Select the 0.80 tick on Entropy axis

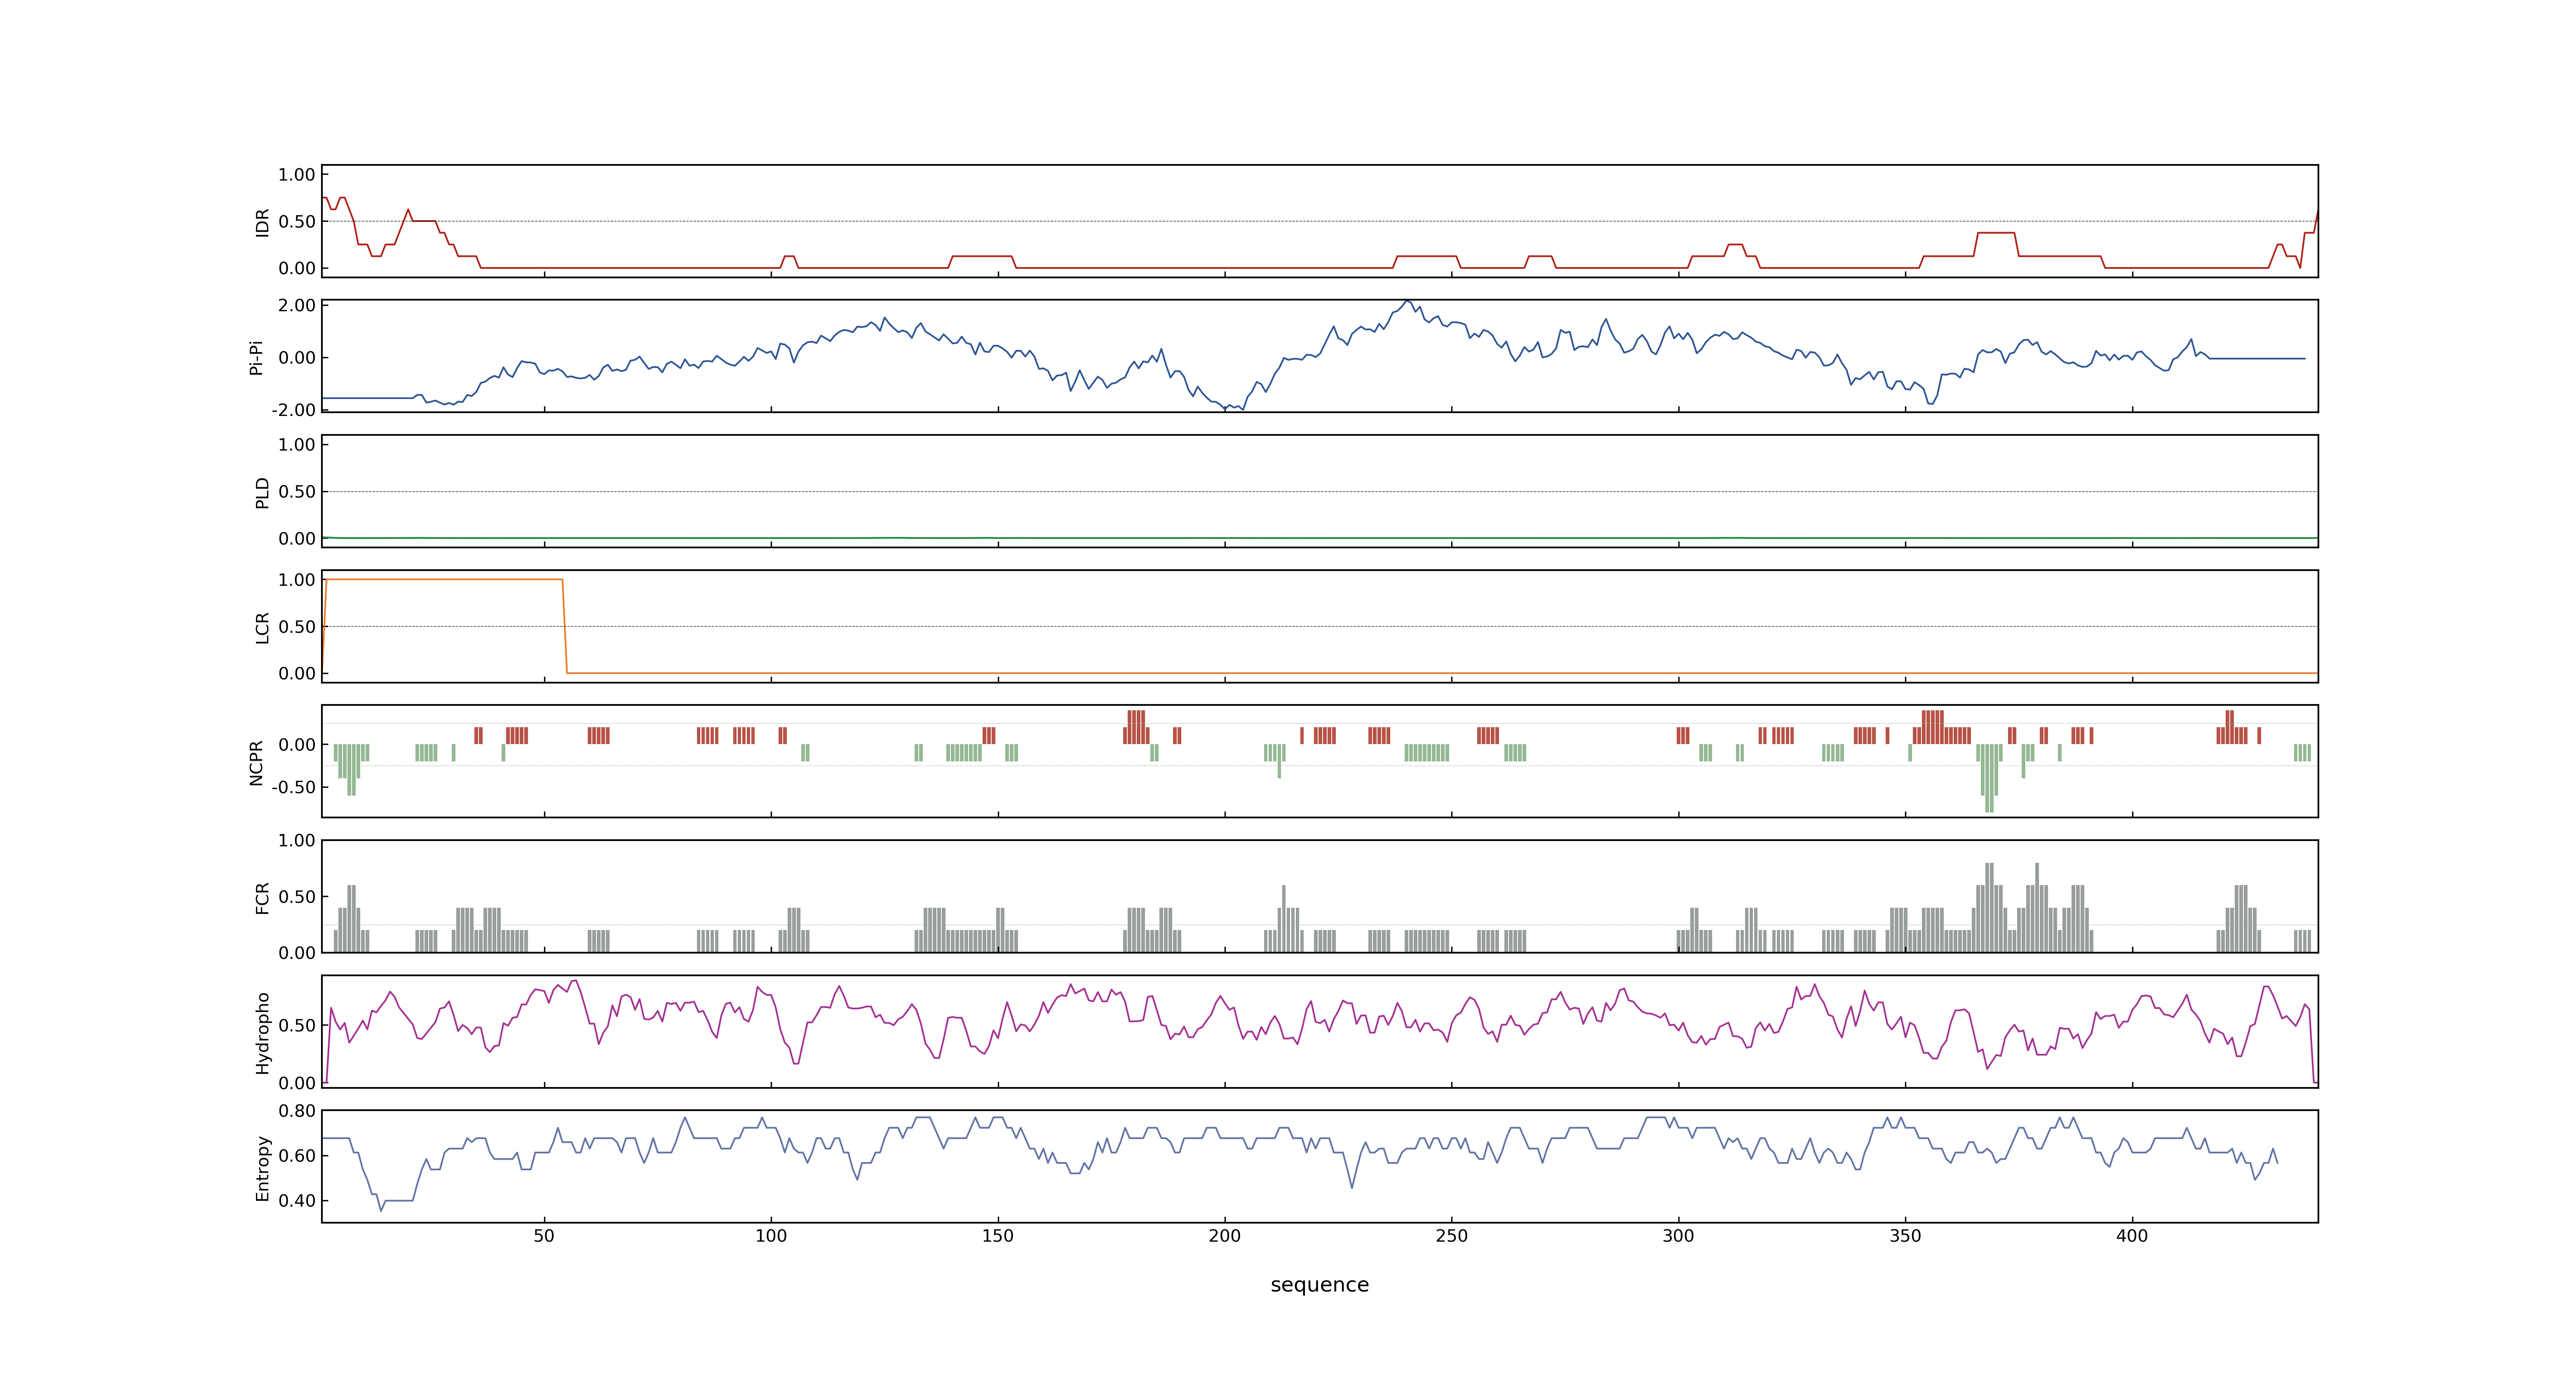pos(297,1111)
